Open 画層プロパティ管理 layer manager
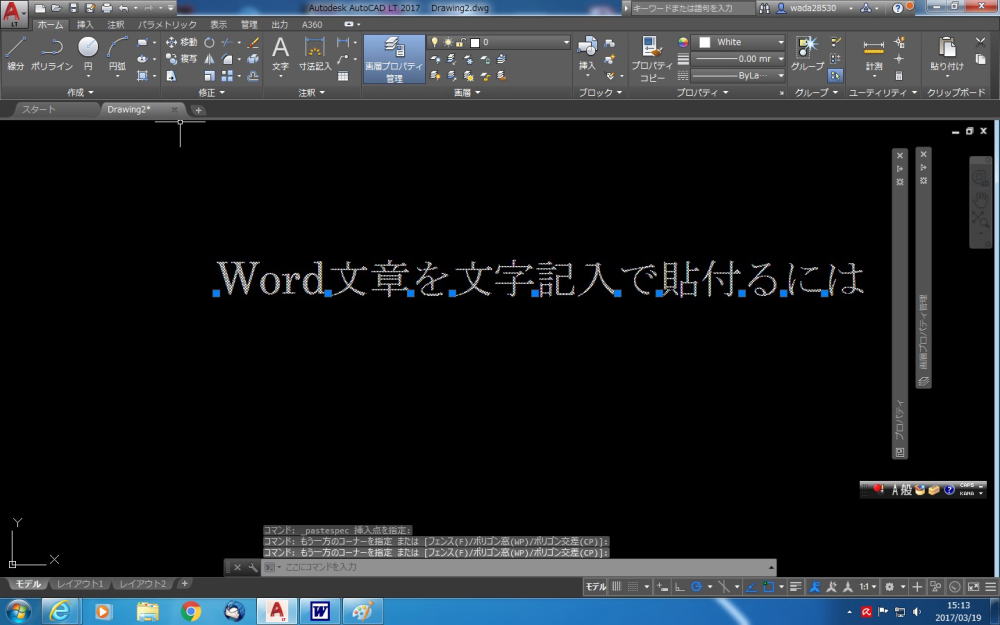 click(394, 59)
